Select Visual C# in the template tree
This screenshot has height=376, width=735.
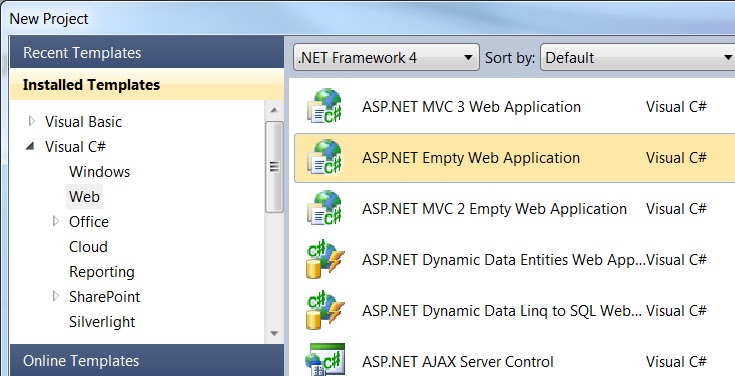tap(75, 147)
